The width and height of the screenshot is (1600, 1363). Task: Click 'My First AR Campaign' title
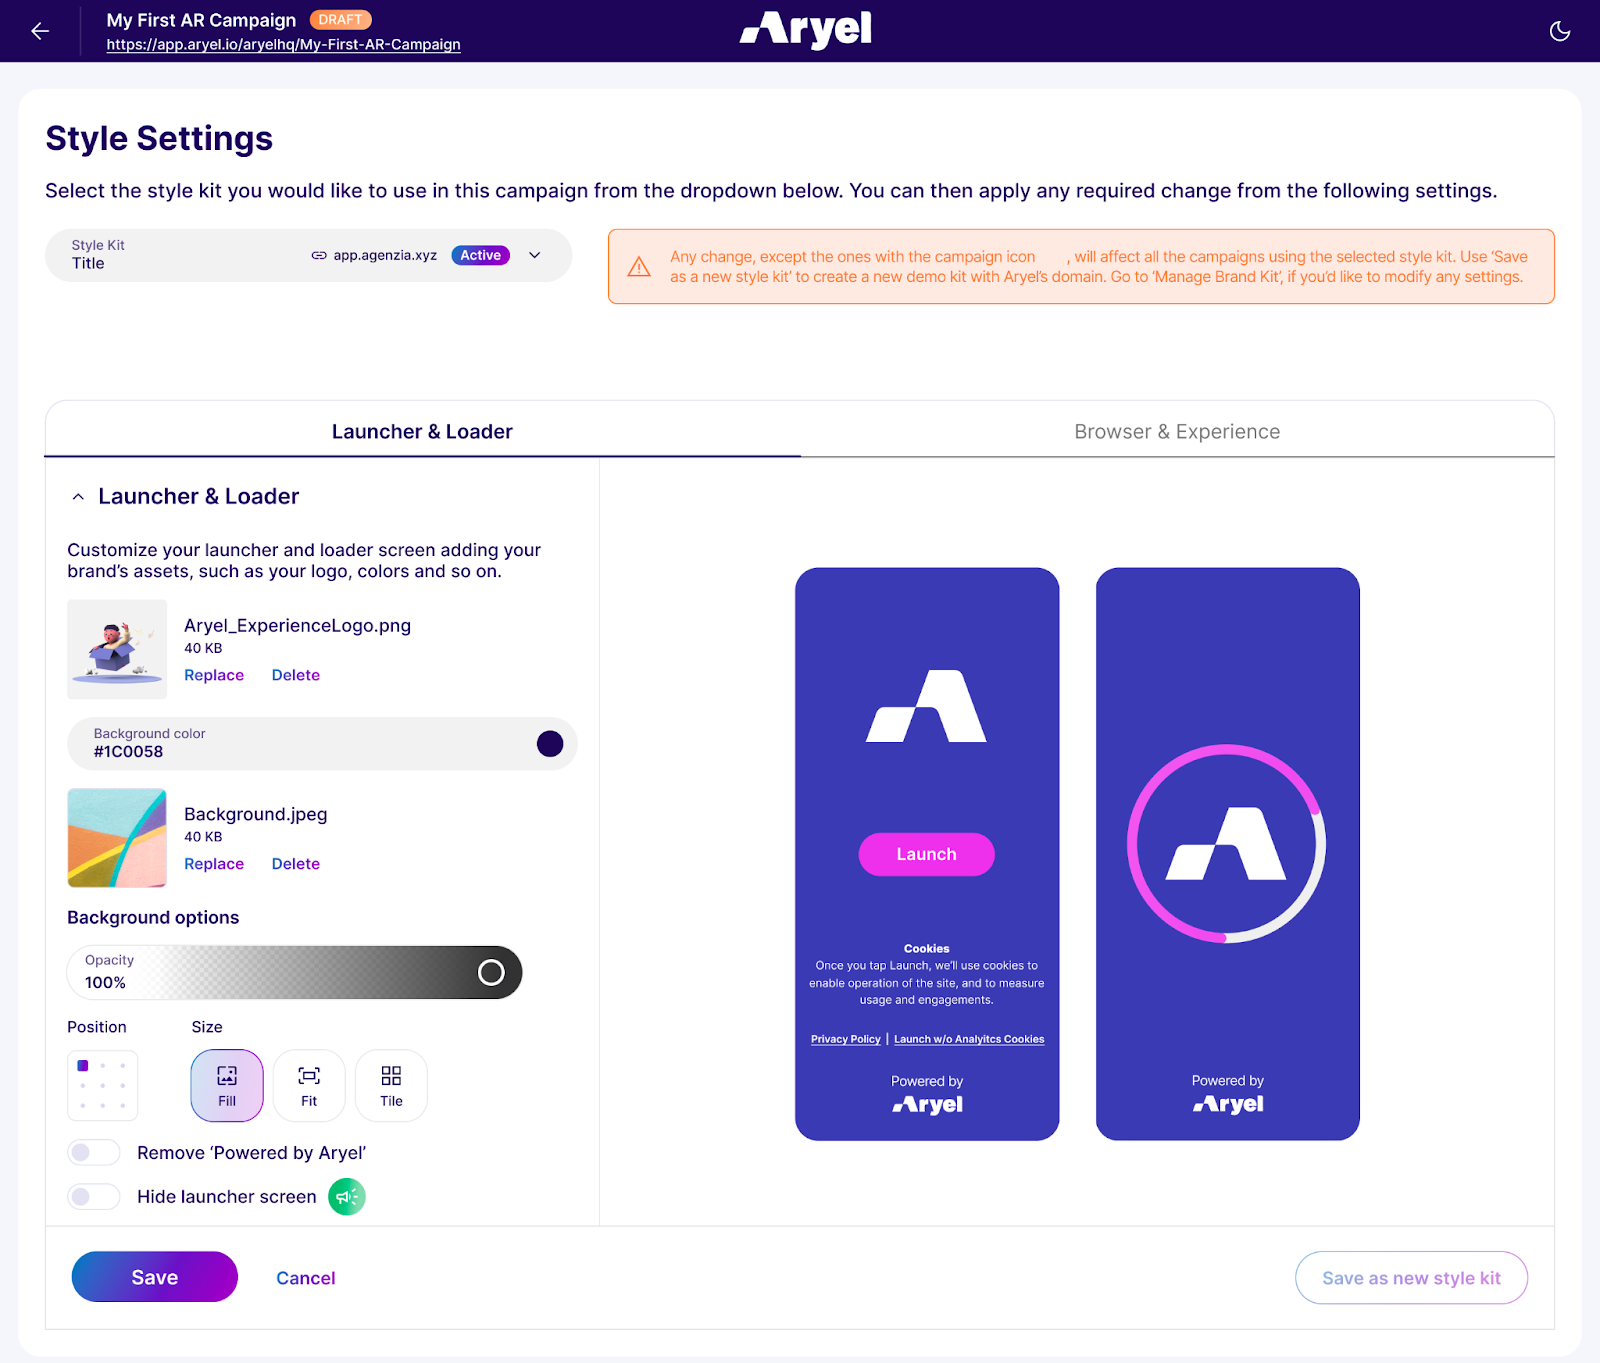tap(202, 20)
